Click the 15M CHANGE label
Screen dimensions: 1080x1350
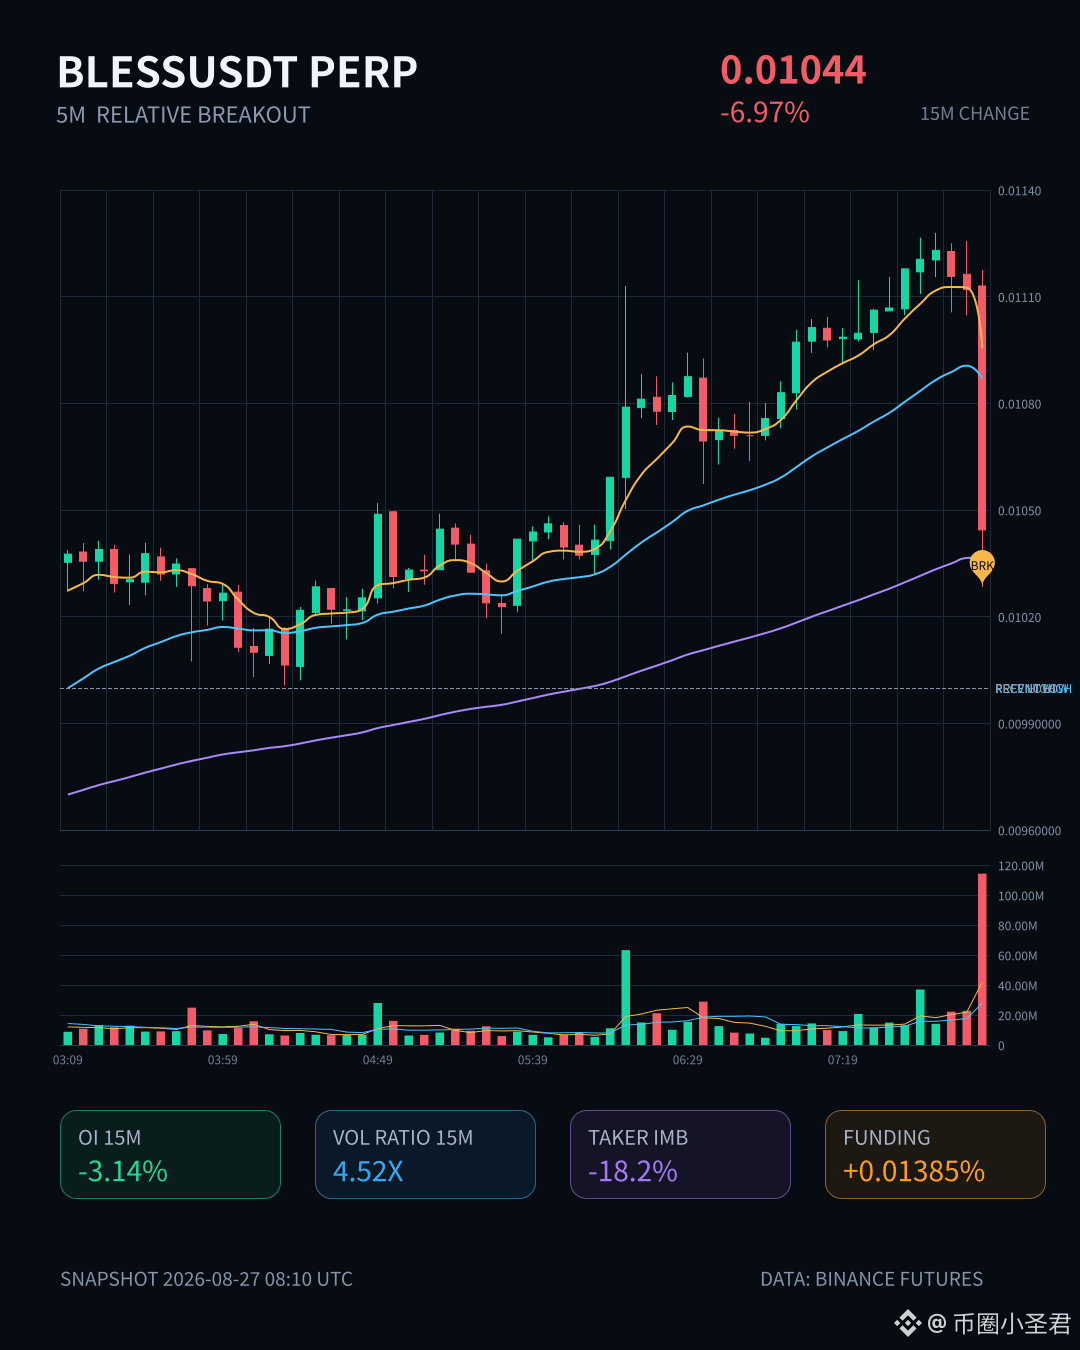975,114
